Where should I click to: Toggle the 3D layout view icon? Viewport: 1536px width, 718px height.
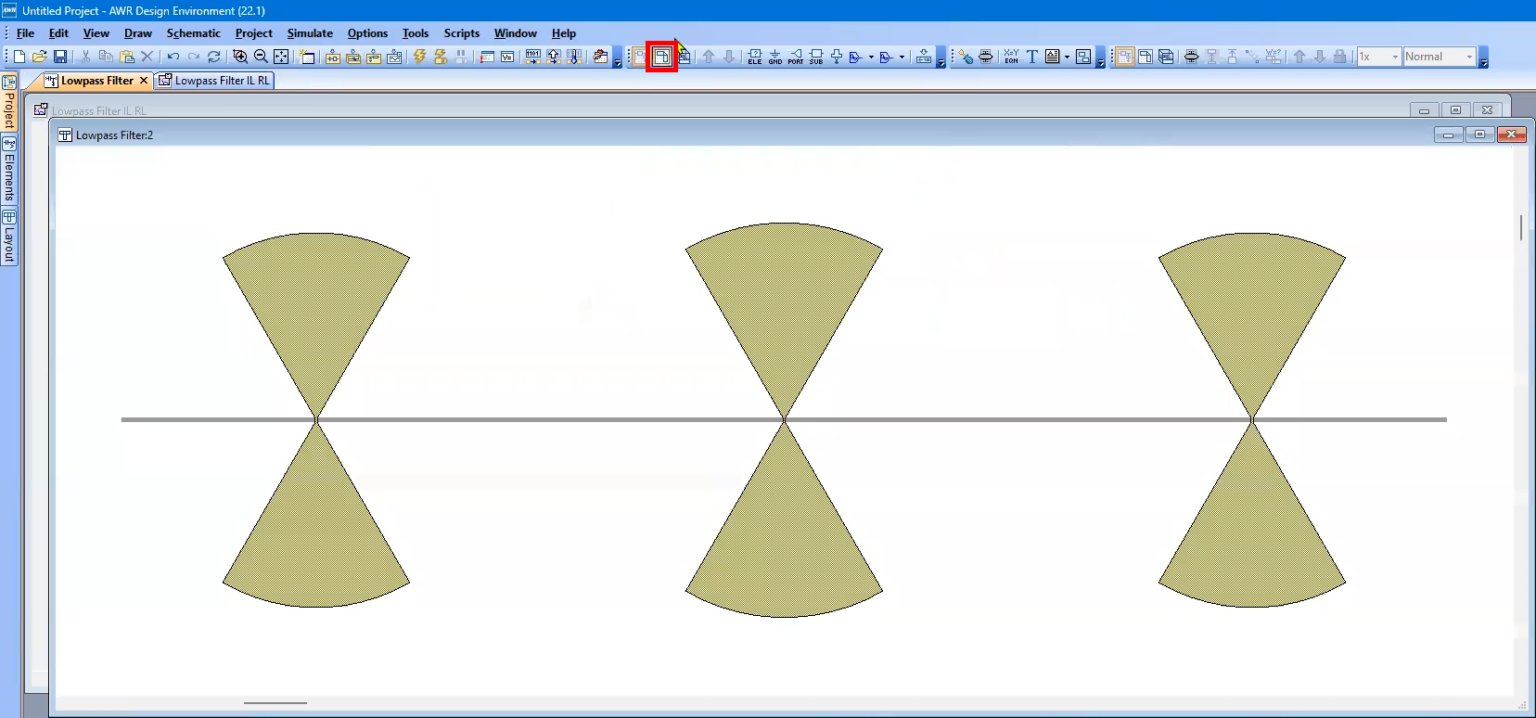tap(1167, 57)
